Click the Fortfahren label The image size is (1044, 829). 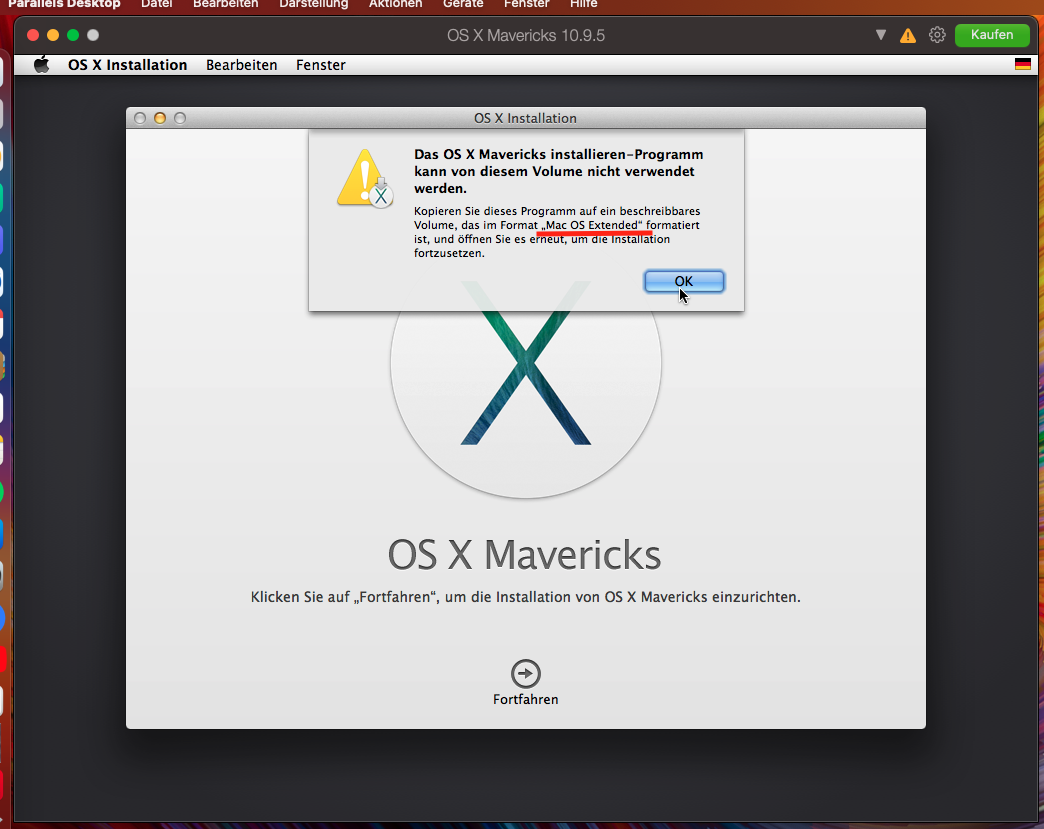point(525,699)
